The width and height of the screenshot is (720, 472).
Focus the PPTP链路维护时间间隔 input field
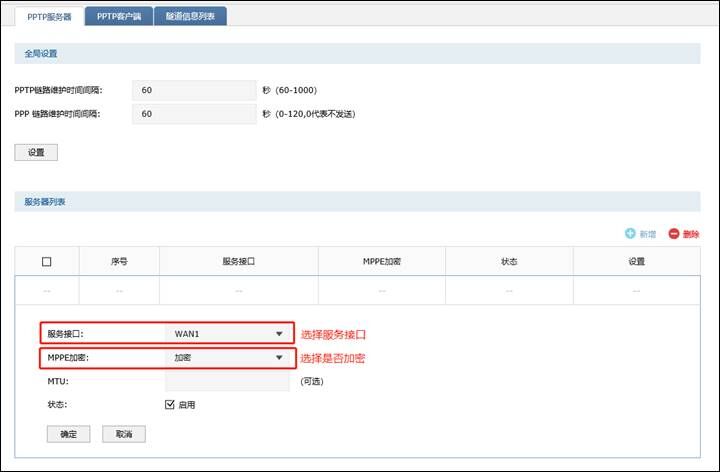coord(194,90)
